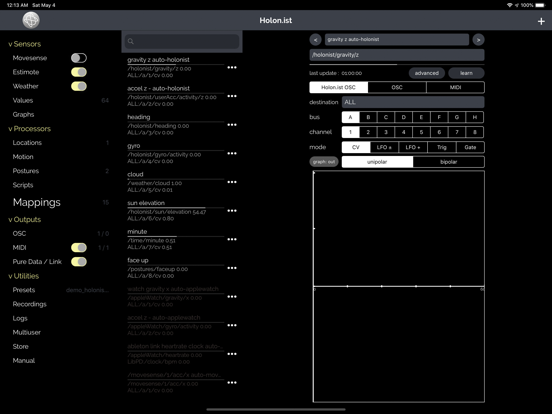Switch to Holon.ist OSC tab

[x=338, y=87]
